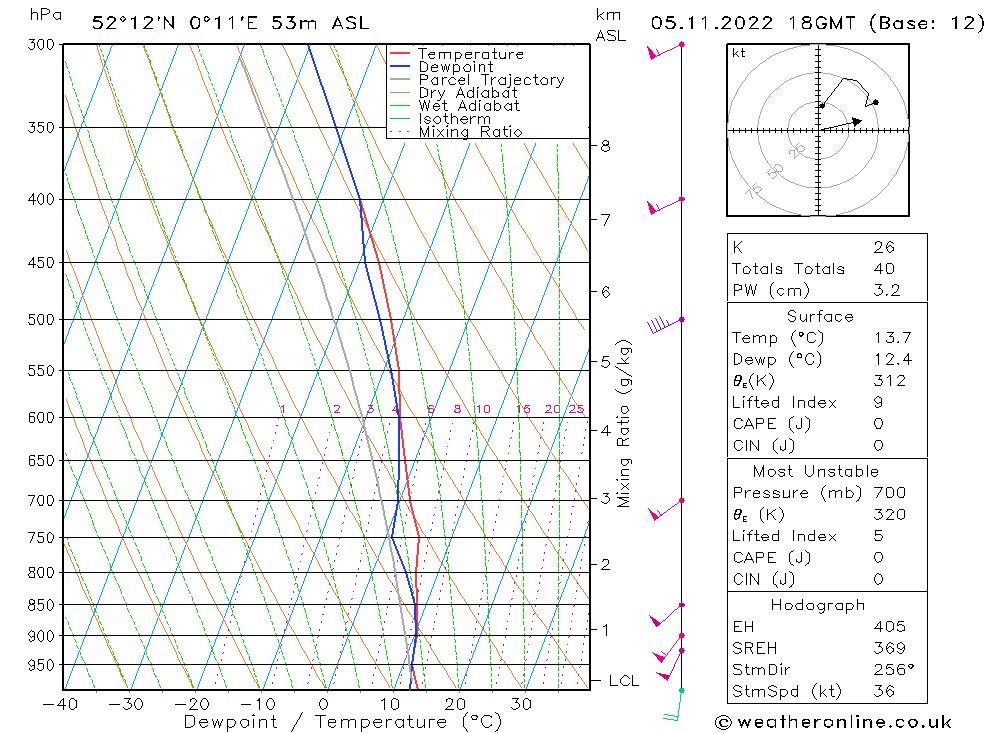Click the -40 temperature axis label
The image size is (1000, 733).
(60, 704)
